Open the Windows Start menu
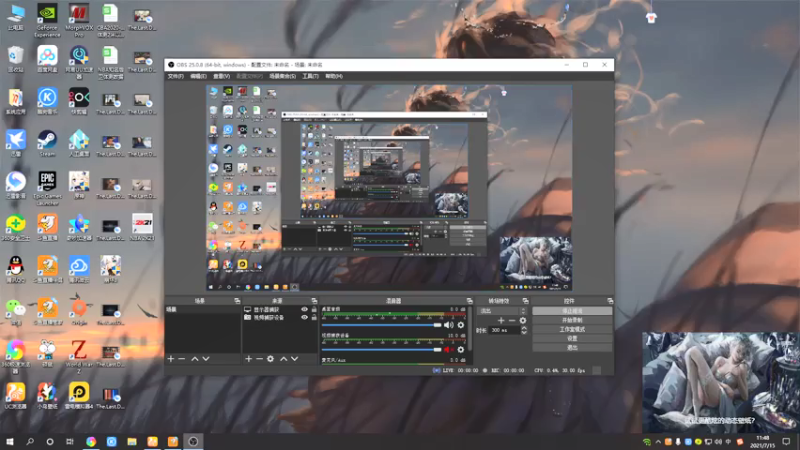800x450 pixels. tap(10, 442)
